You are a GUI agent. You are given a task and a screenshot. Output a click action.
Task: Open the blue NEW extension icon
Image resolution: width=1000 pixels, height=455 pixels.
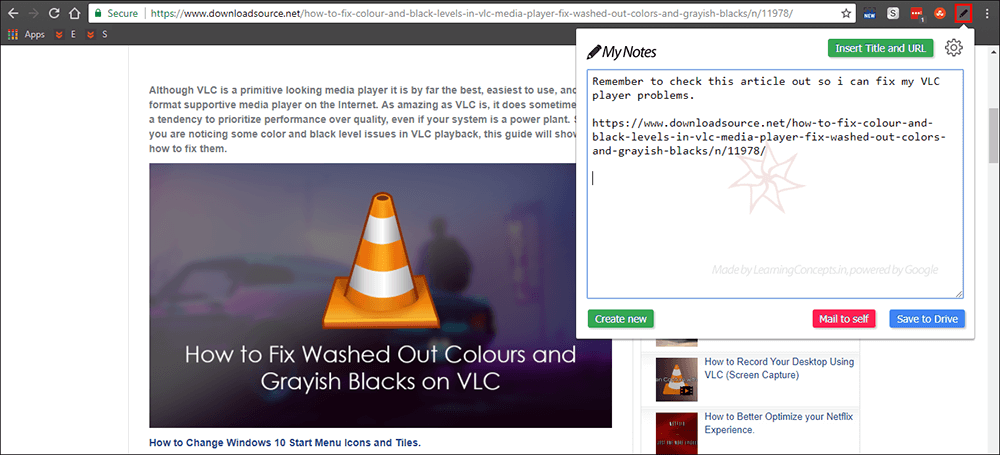(x=869, y=13)
